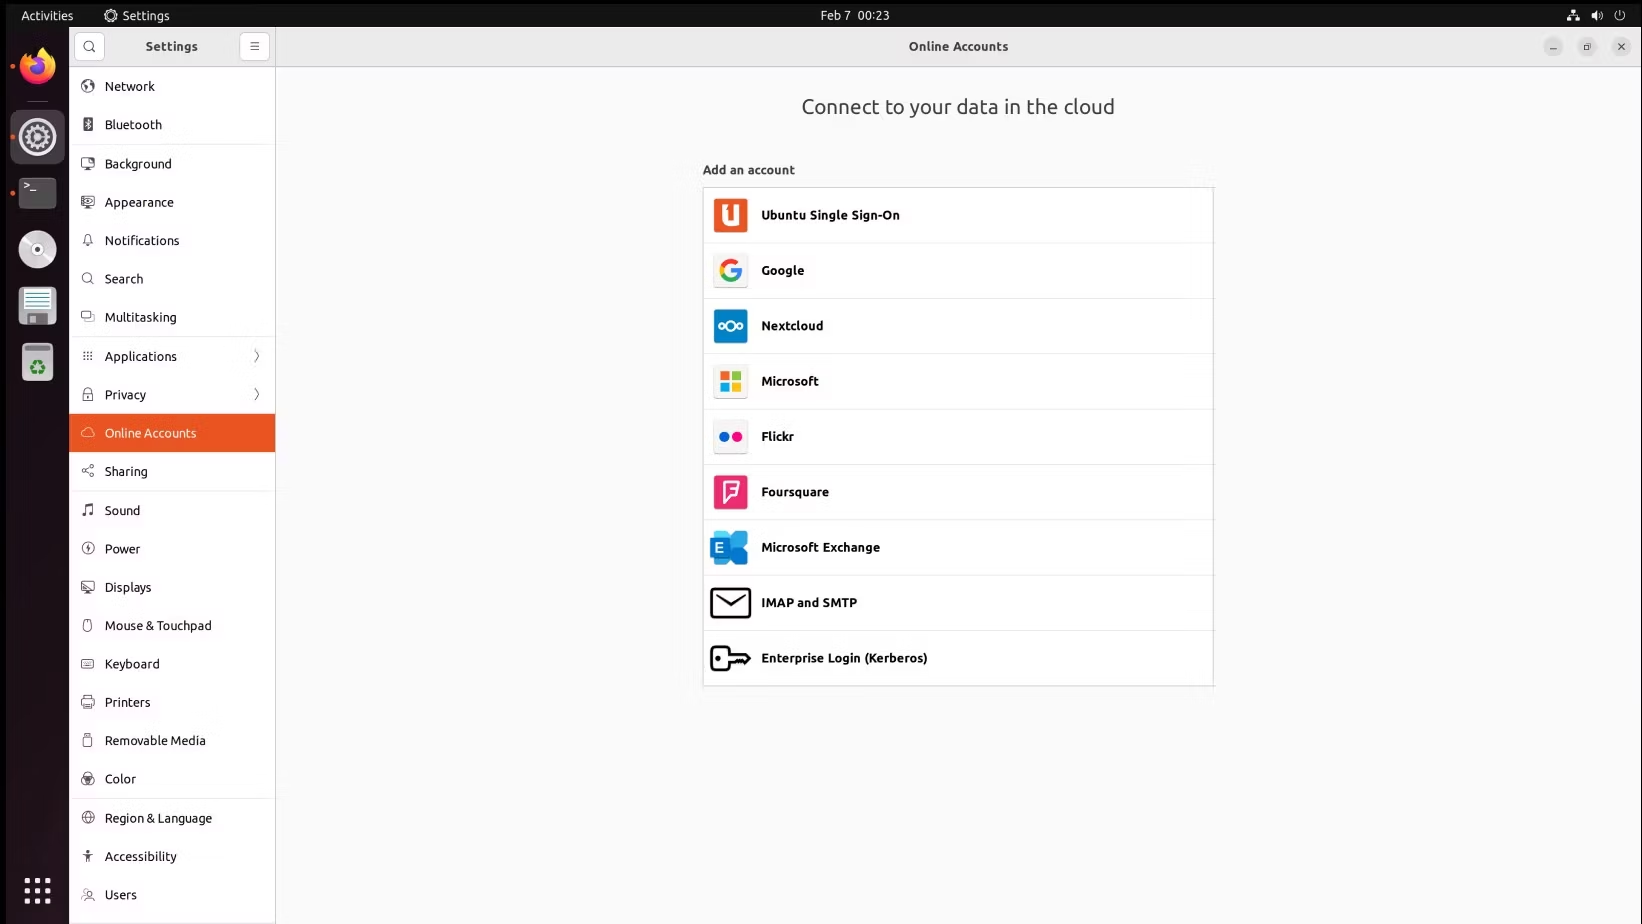
Task: Add a Microsoft account
Action: tap(958, 381)
